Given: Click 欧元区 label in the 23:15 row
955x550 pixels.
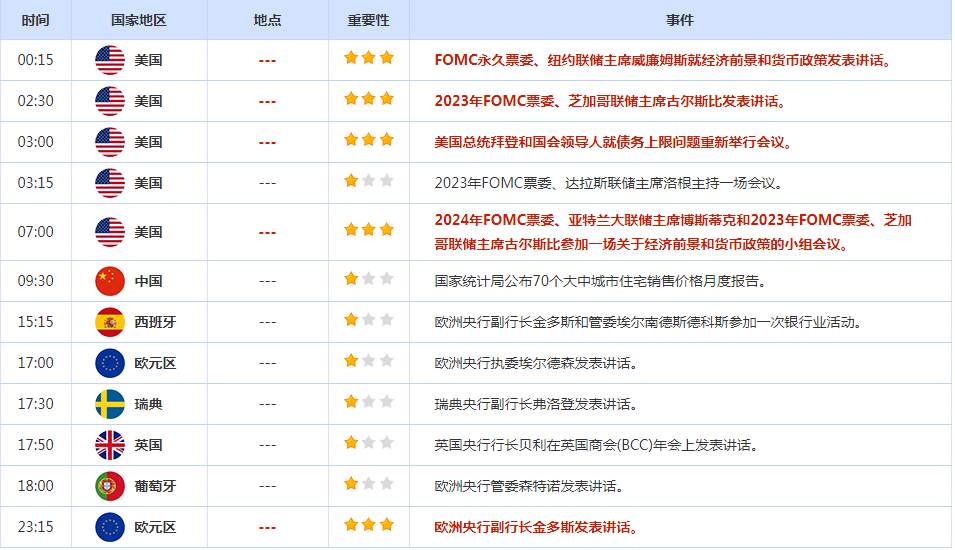Looking at the screenshot, I should 155,527.
